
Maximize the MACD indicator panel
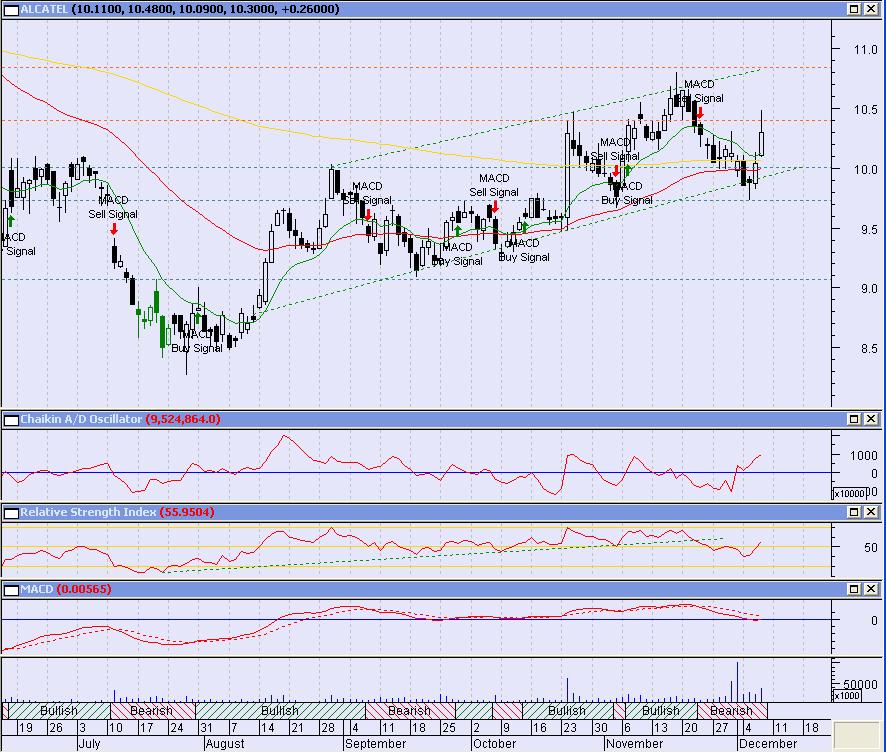coord(854,589)
